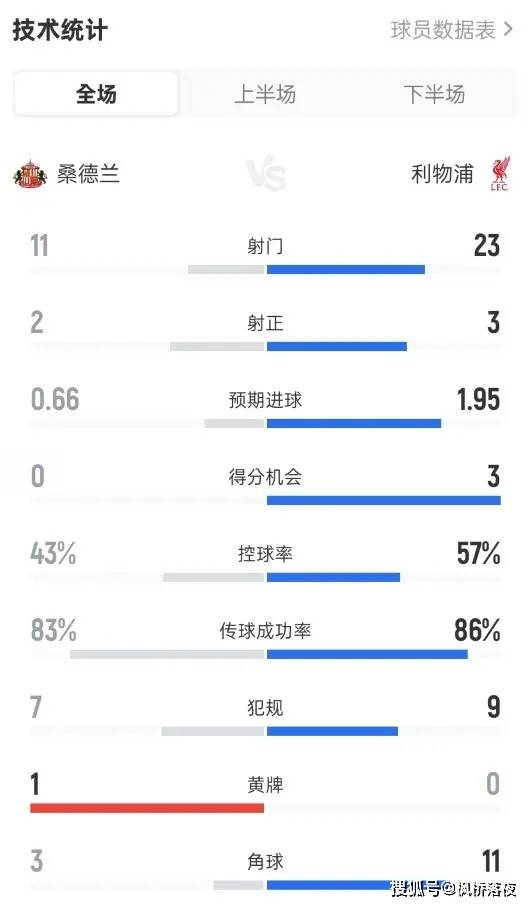
Task: Switch to the 全场 tab
Action: (x=96, y=94)
